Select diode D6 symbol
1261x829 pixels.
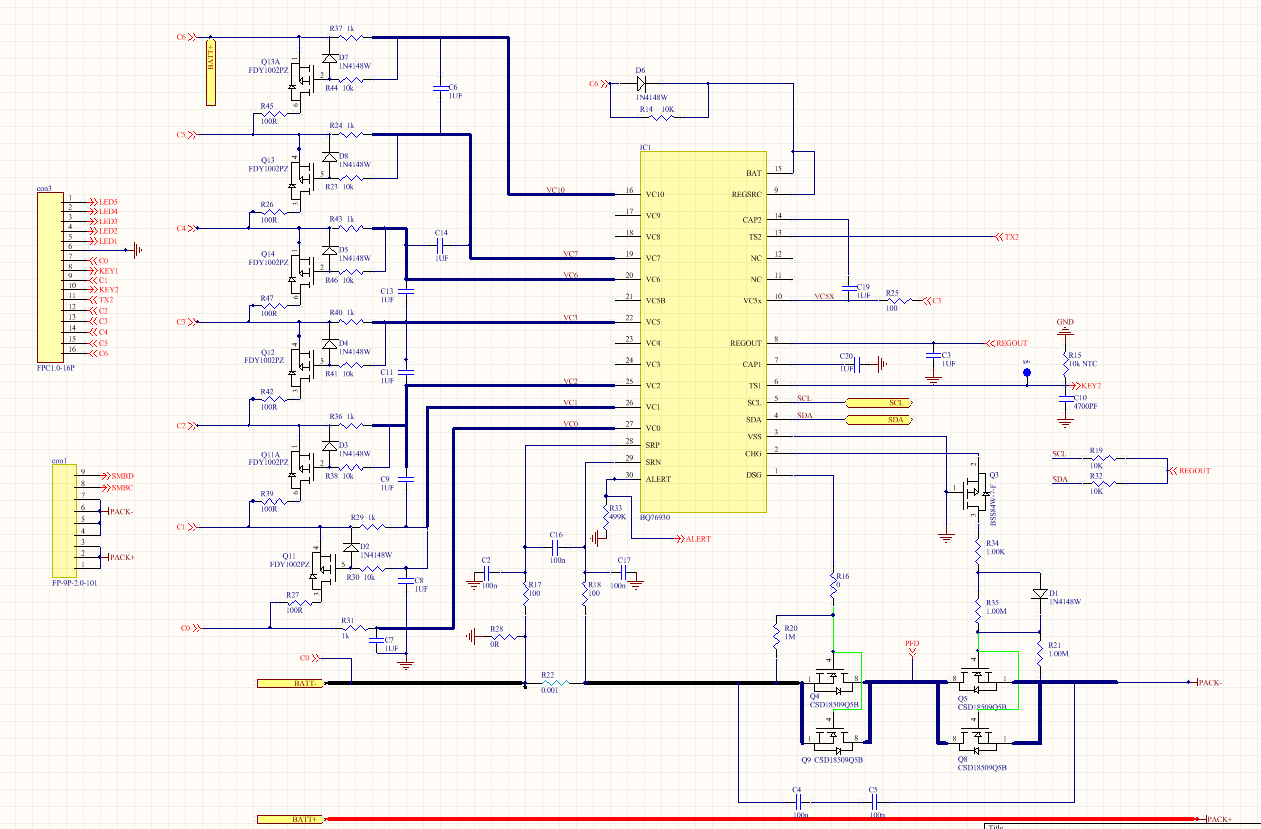pyautogui.click(x=641, y=84)
